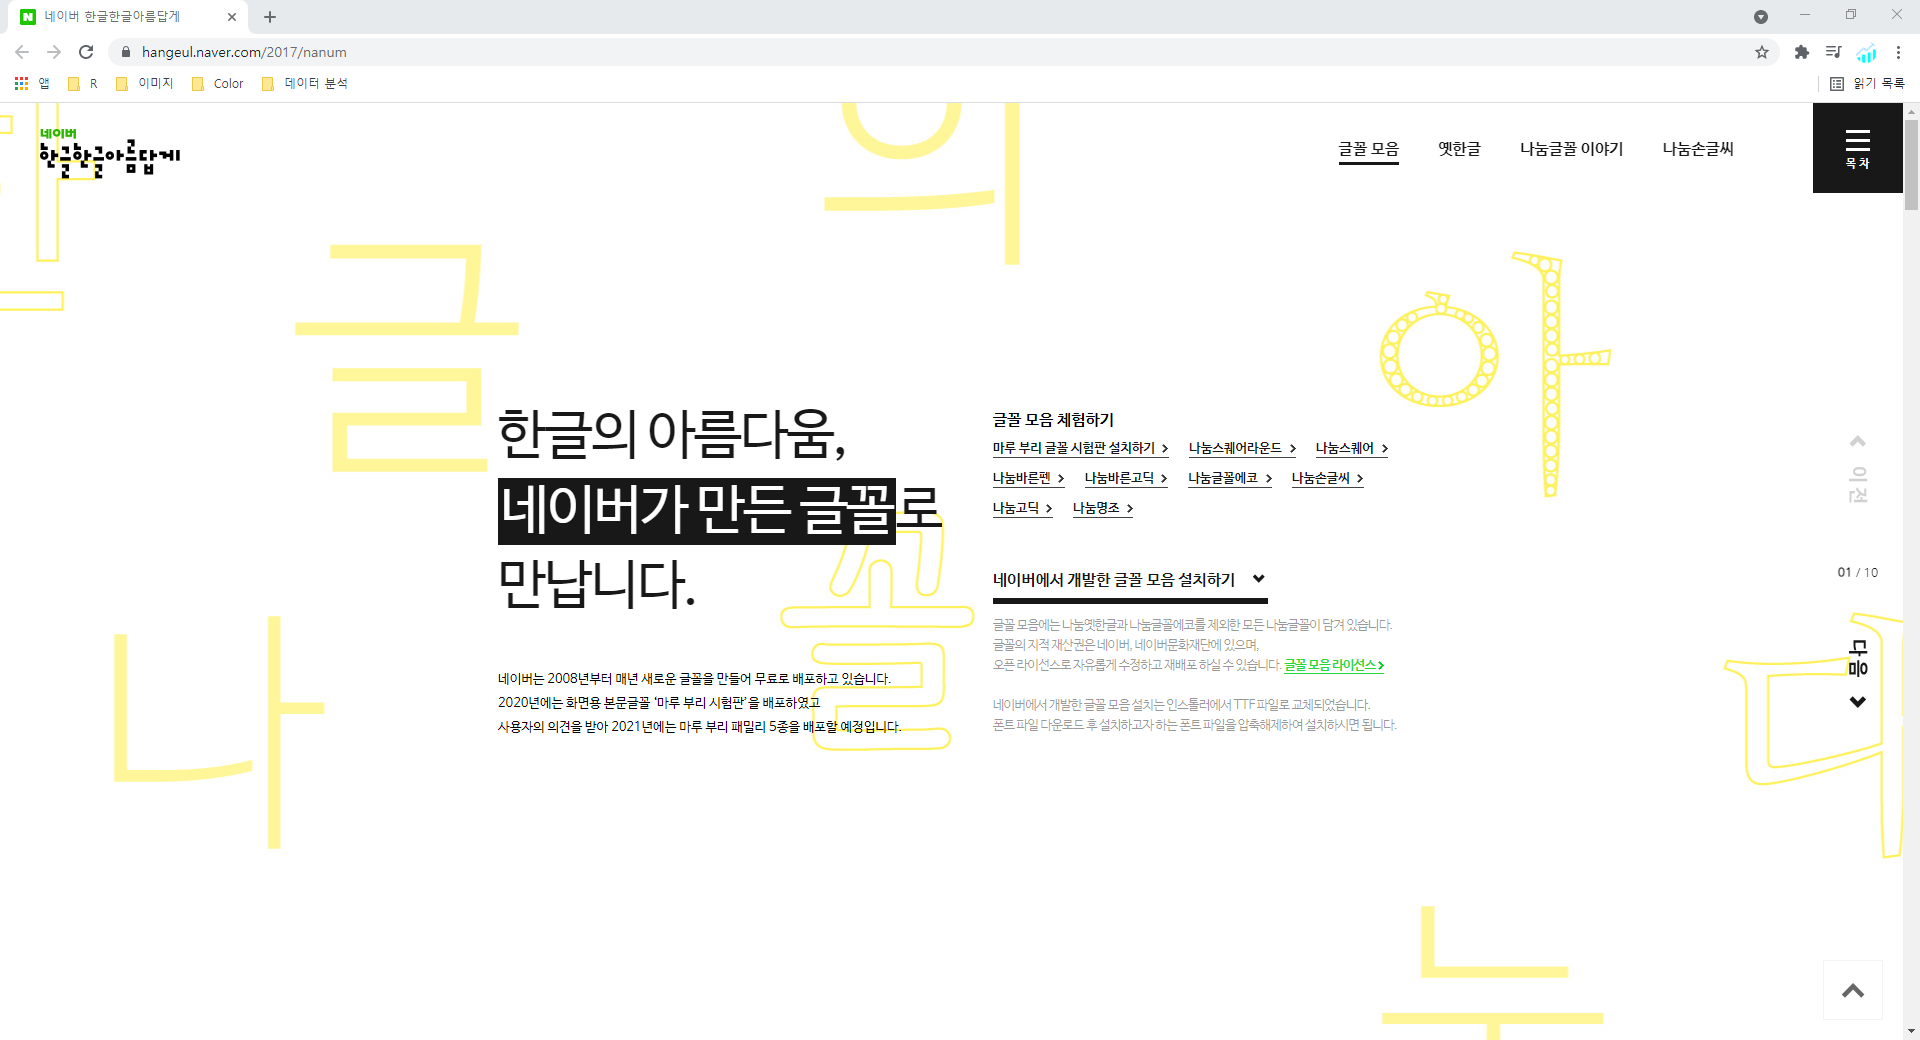Open the media control icon
Screen dimensions: 1920x1040
click(1833, 52)
